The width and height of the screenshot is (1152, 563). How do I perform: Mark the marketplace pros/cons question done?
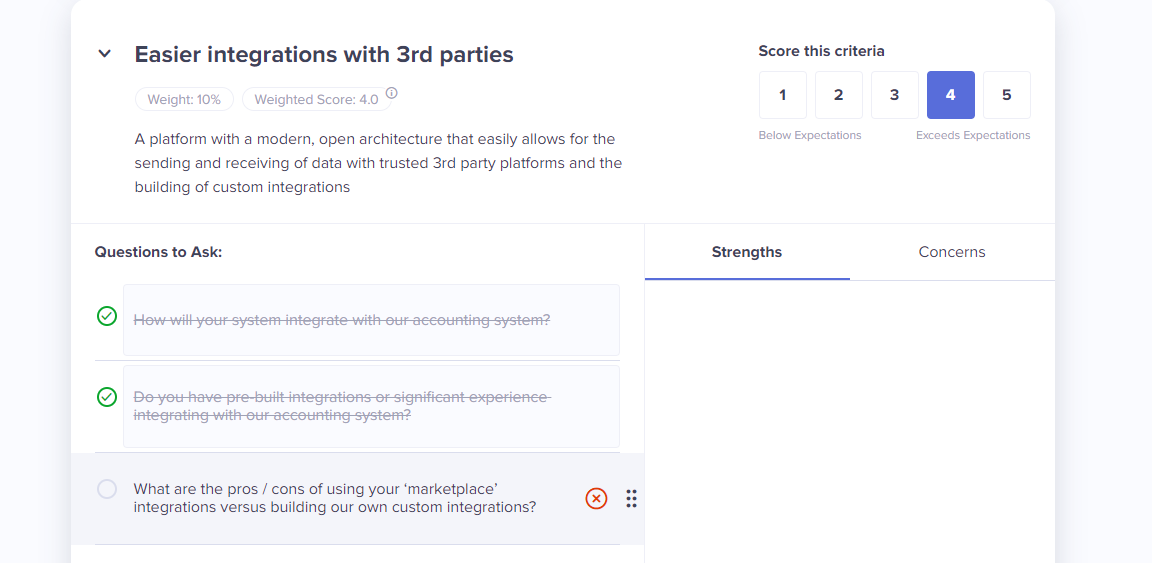pyautogui.click(x=107, y=489)
